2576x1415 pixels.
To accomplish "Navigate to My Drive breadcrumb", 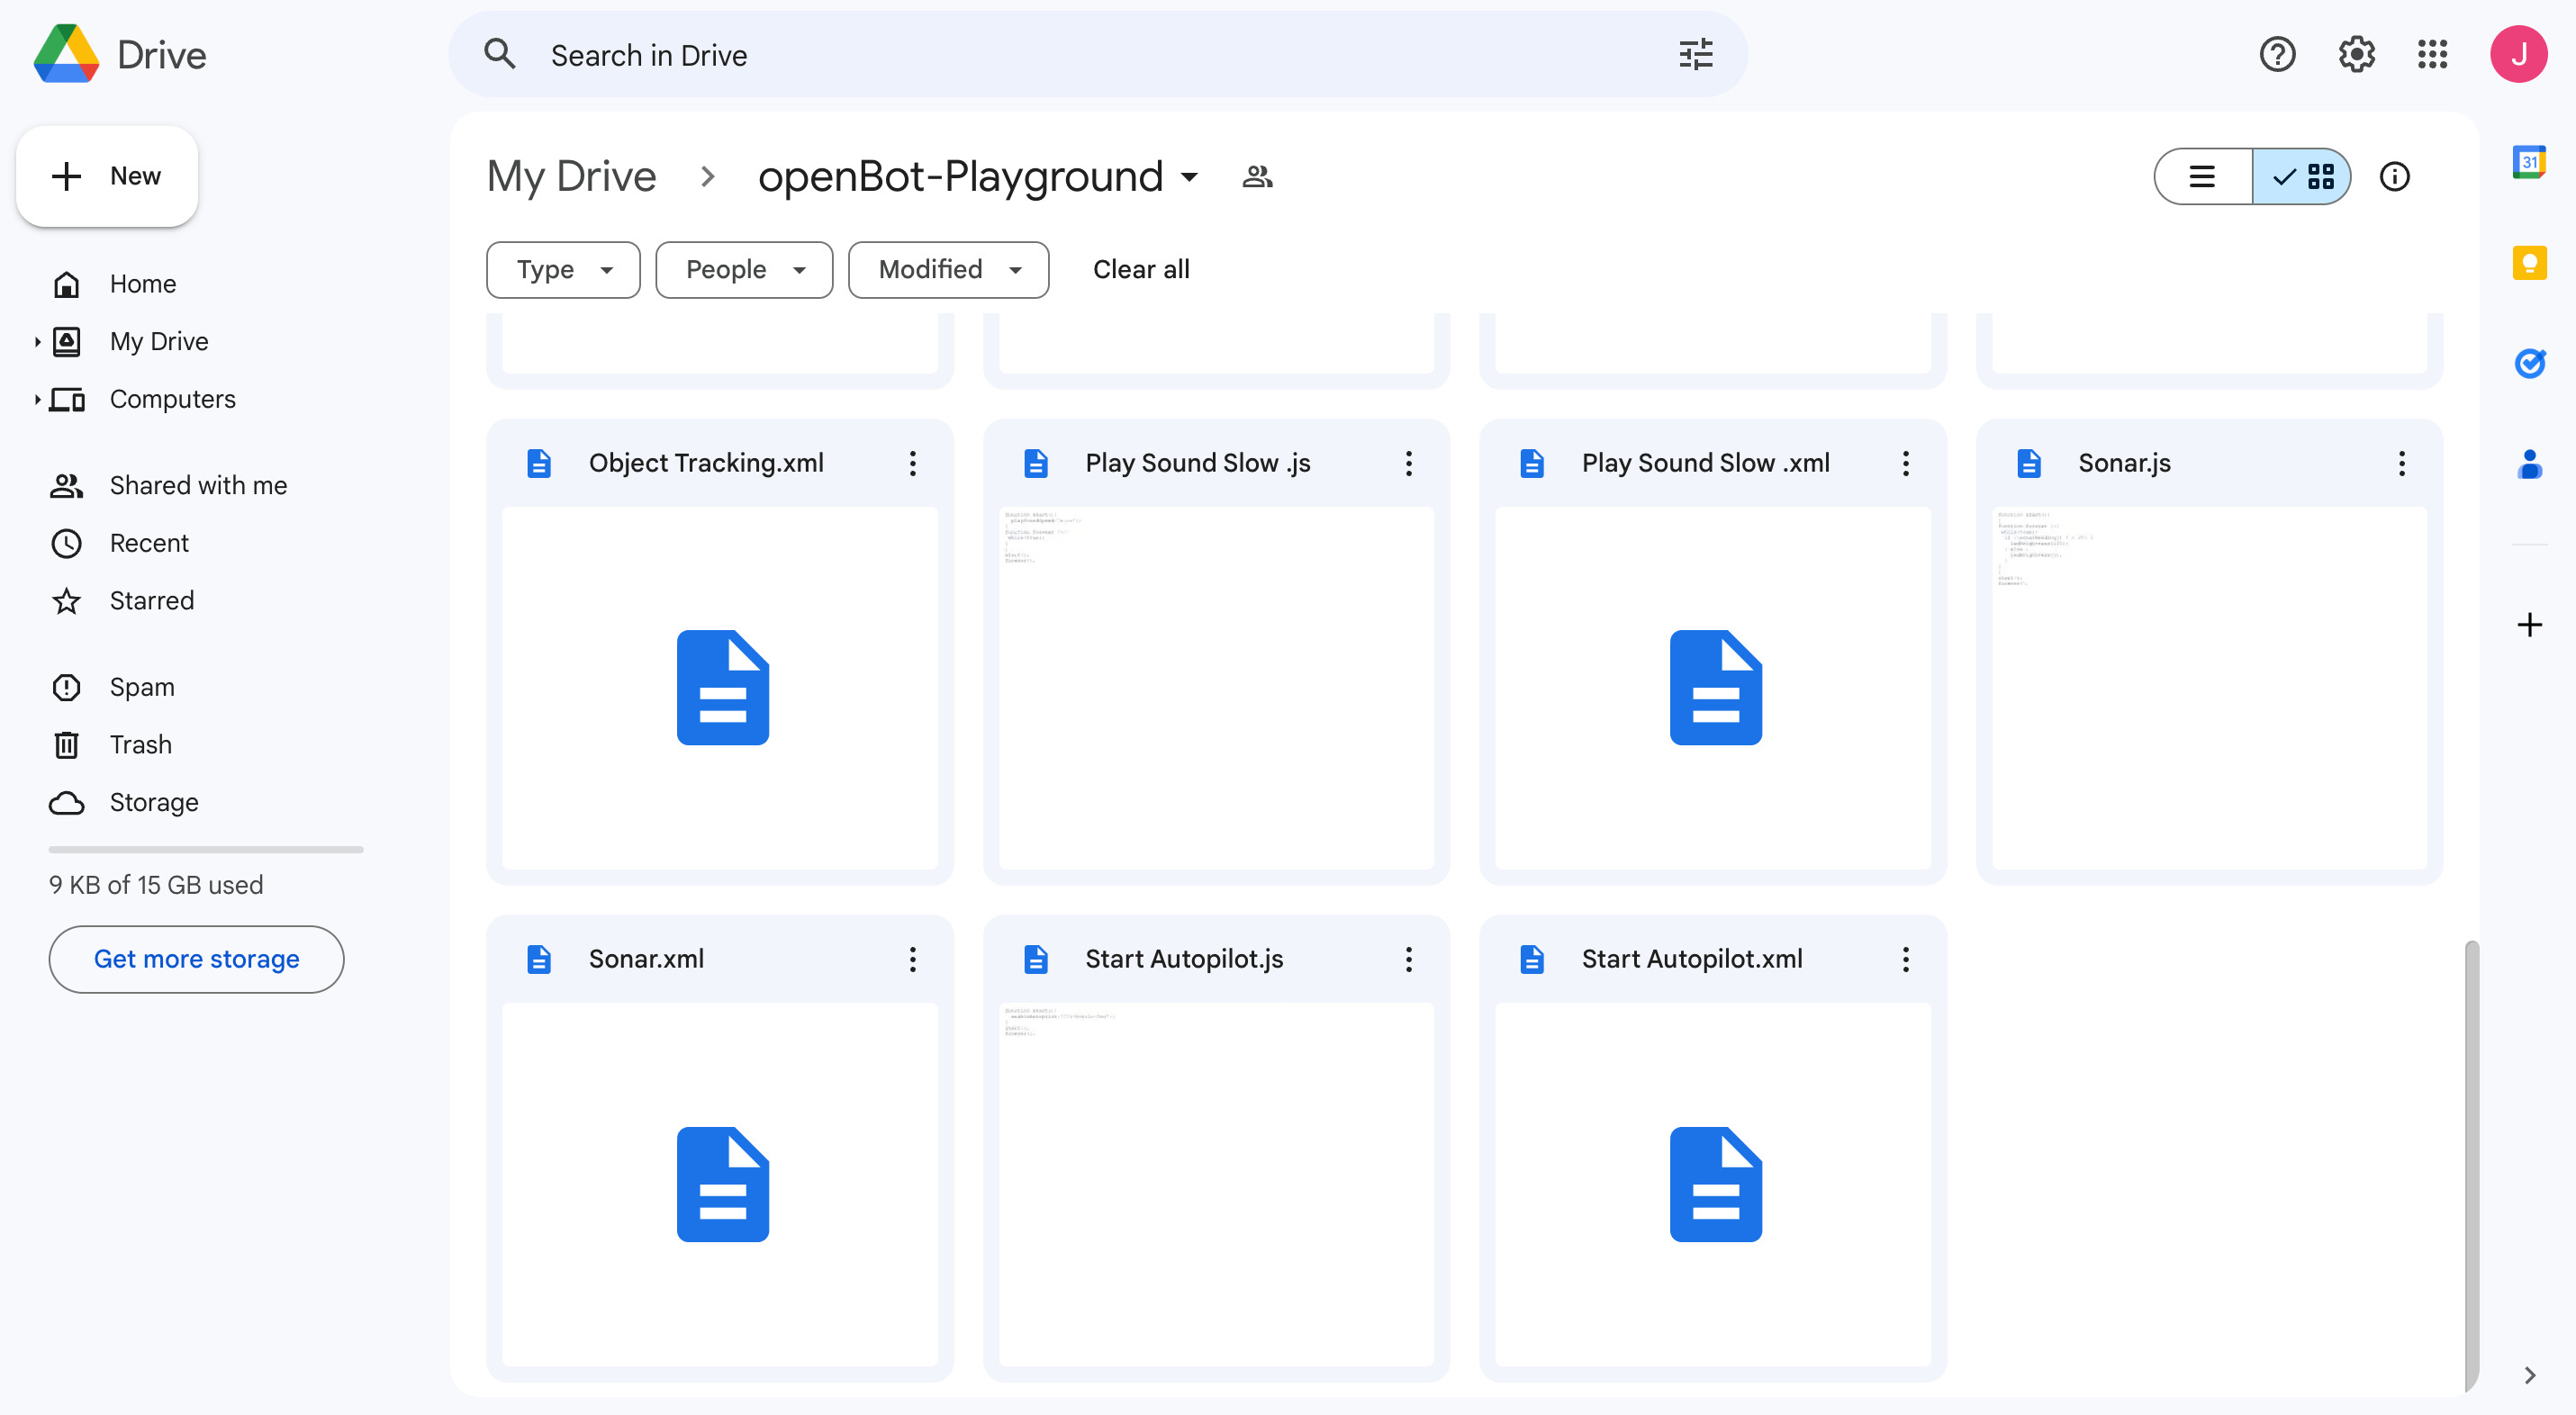I will point(571,177).
